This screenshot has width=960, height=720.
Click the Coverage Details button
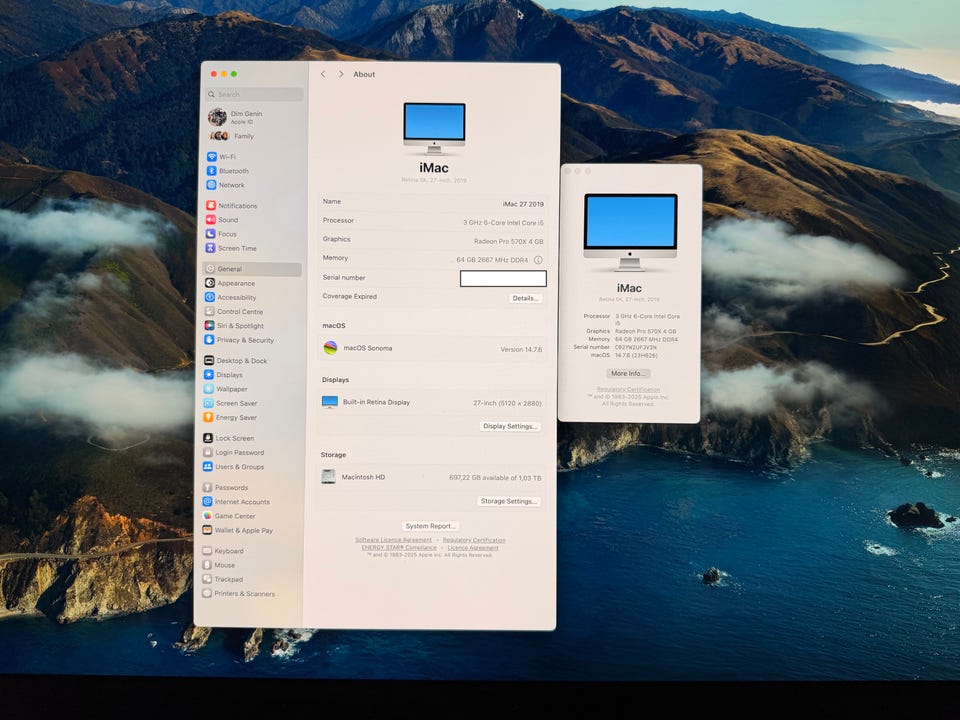525,298
